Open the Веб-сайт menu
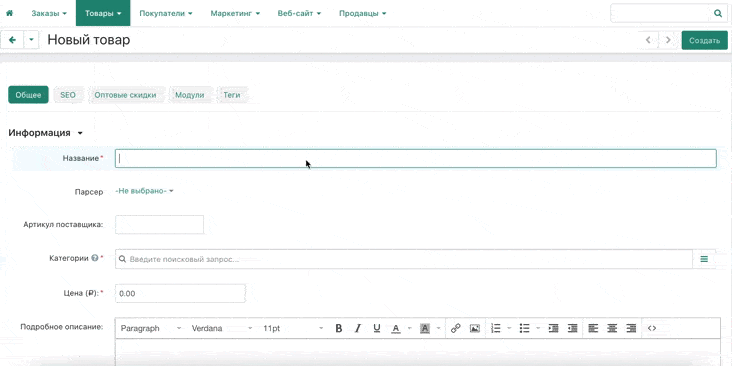Screen dimensions: 732x366 (299, 13)
